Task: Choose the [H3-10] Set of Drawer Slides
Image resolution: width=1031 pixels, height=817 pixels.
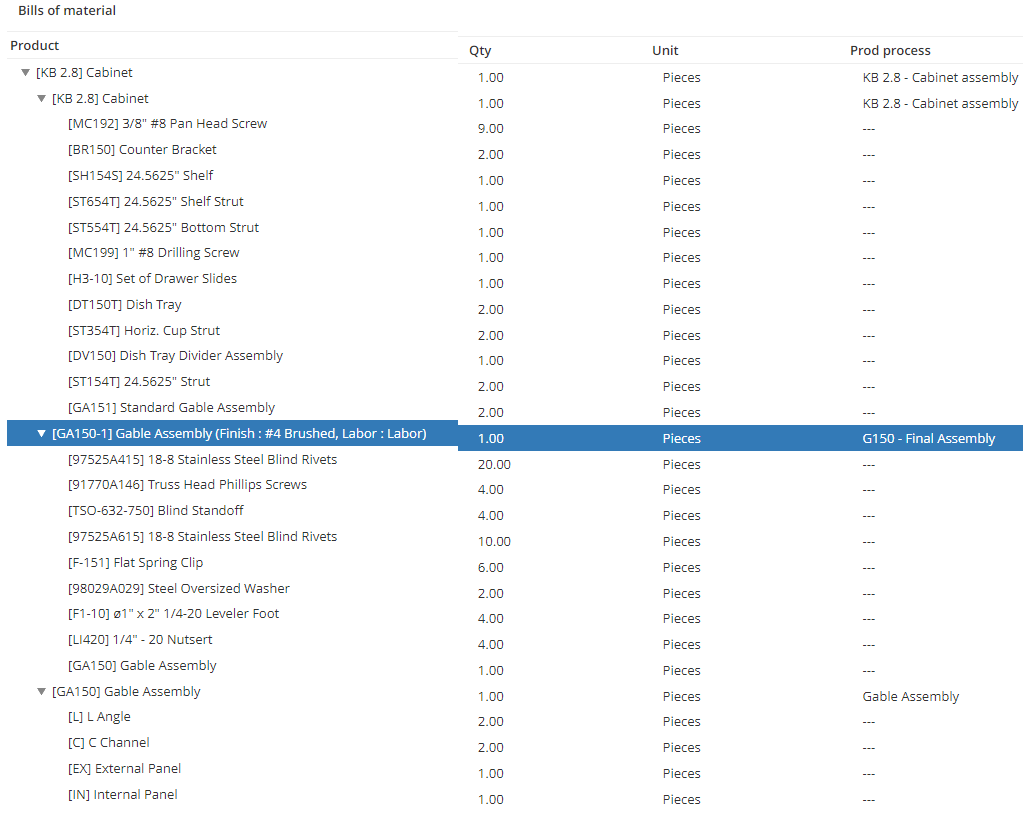Action: click(152, 279)
